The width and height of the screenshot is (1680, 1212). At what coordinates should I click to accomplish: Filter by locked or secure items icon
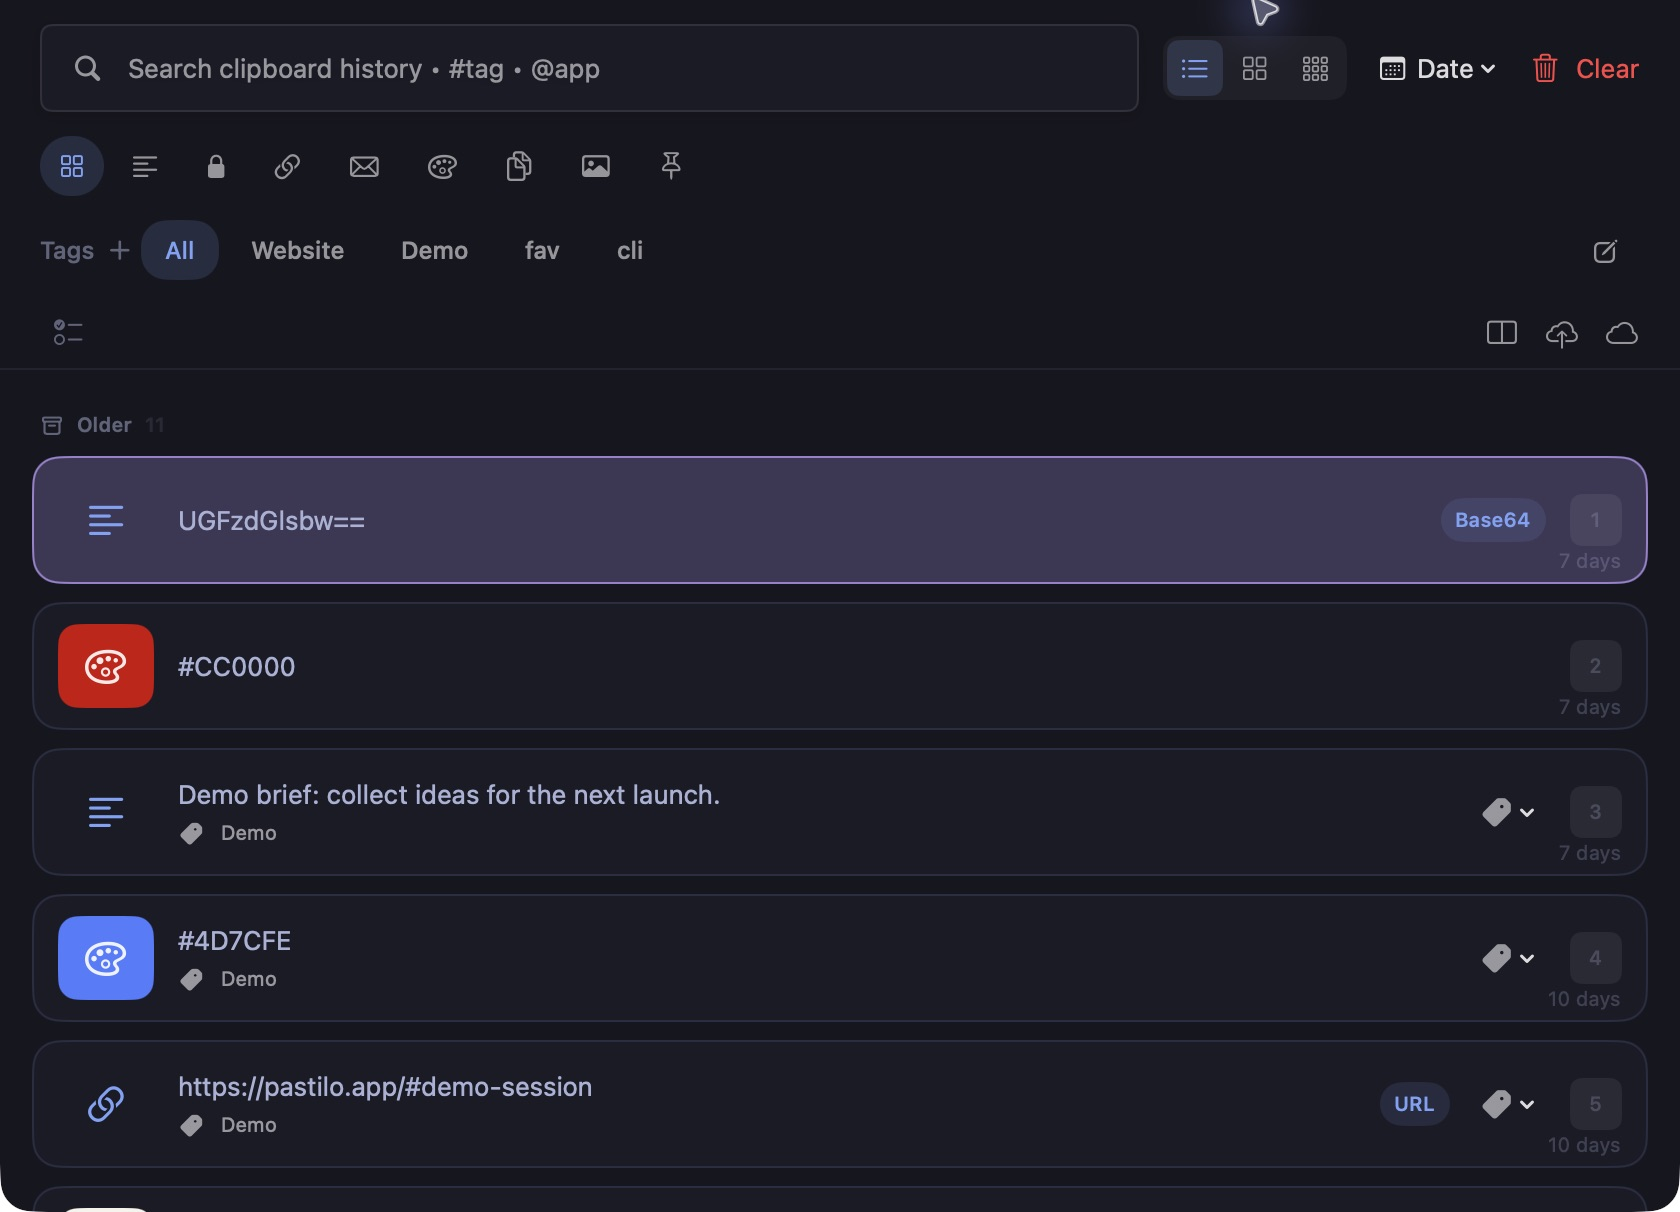tap(216, 166)
